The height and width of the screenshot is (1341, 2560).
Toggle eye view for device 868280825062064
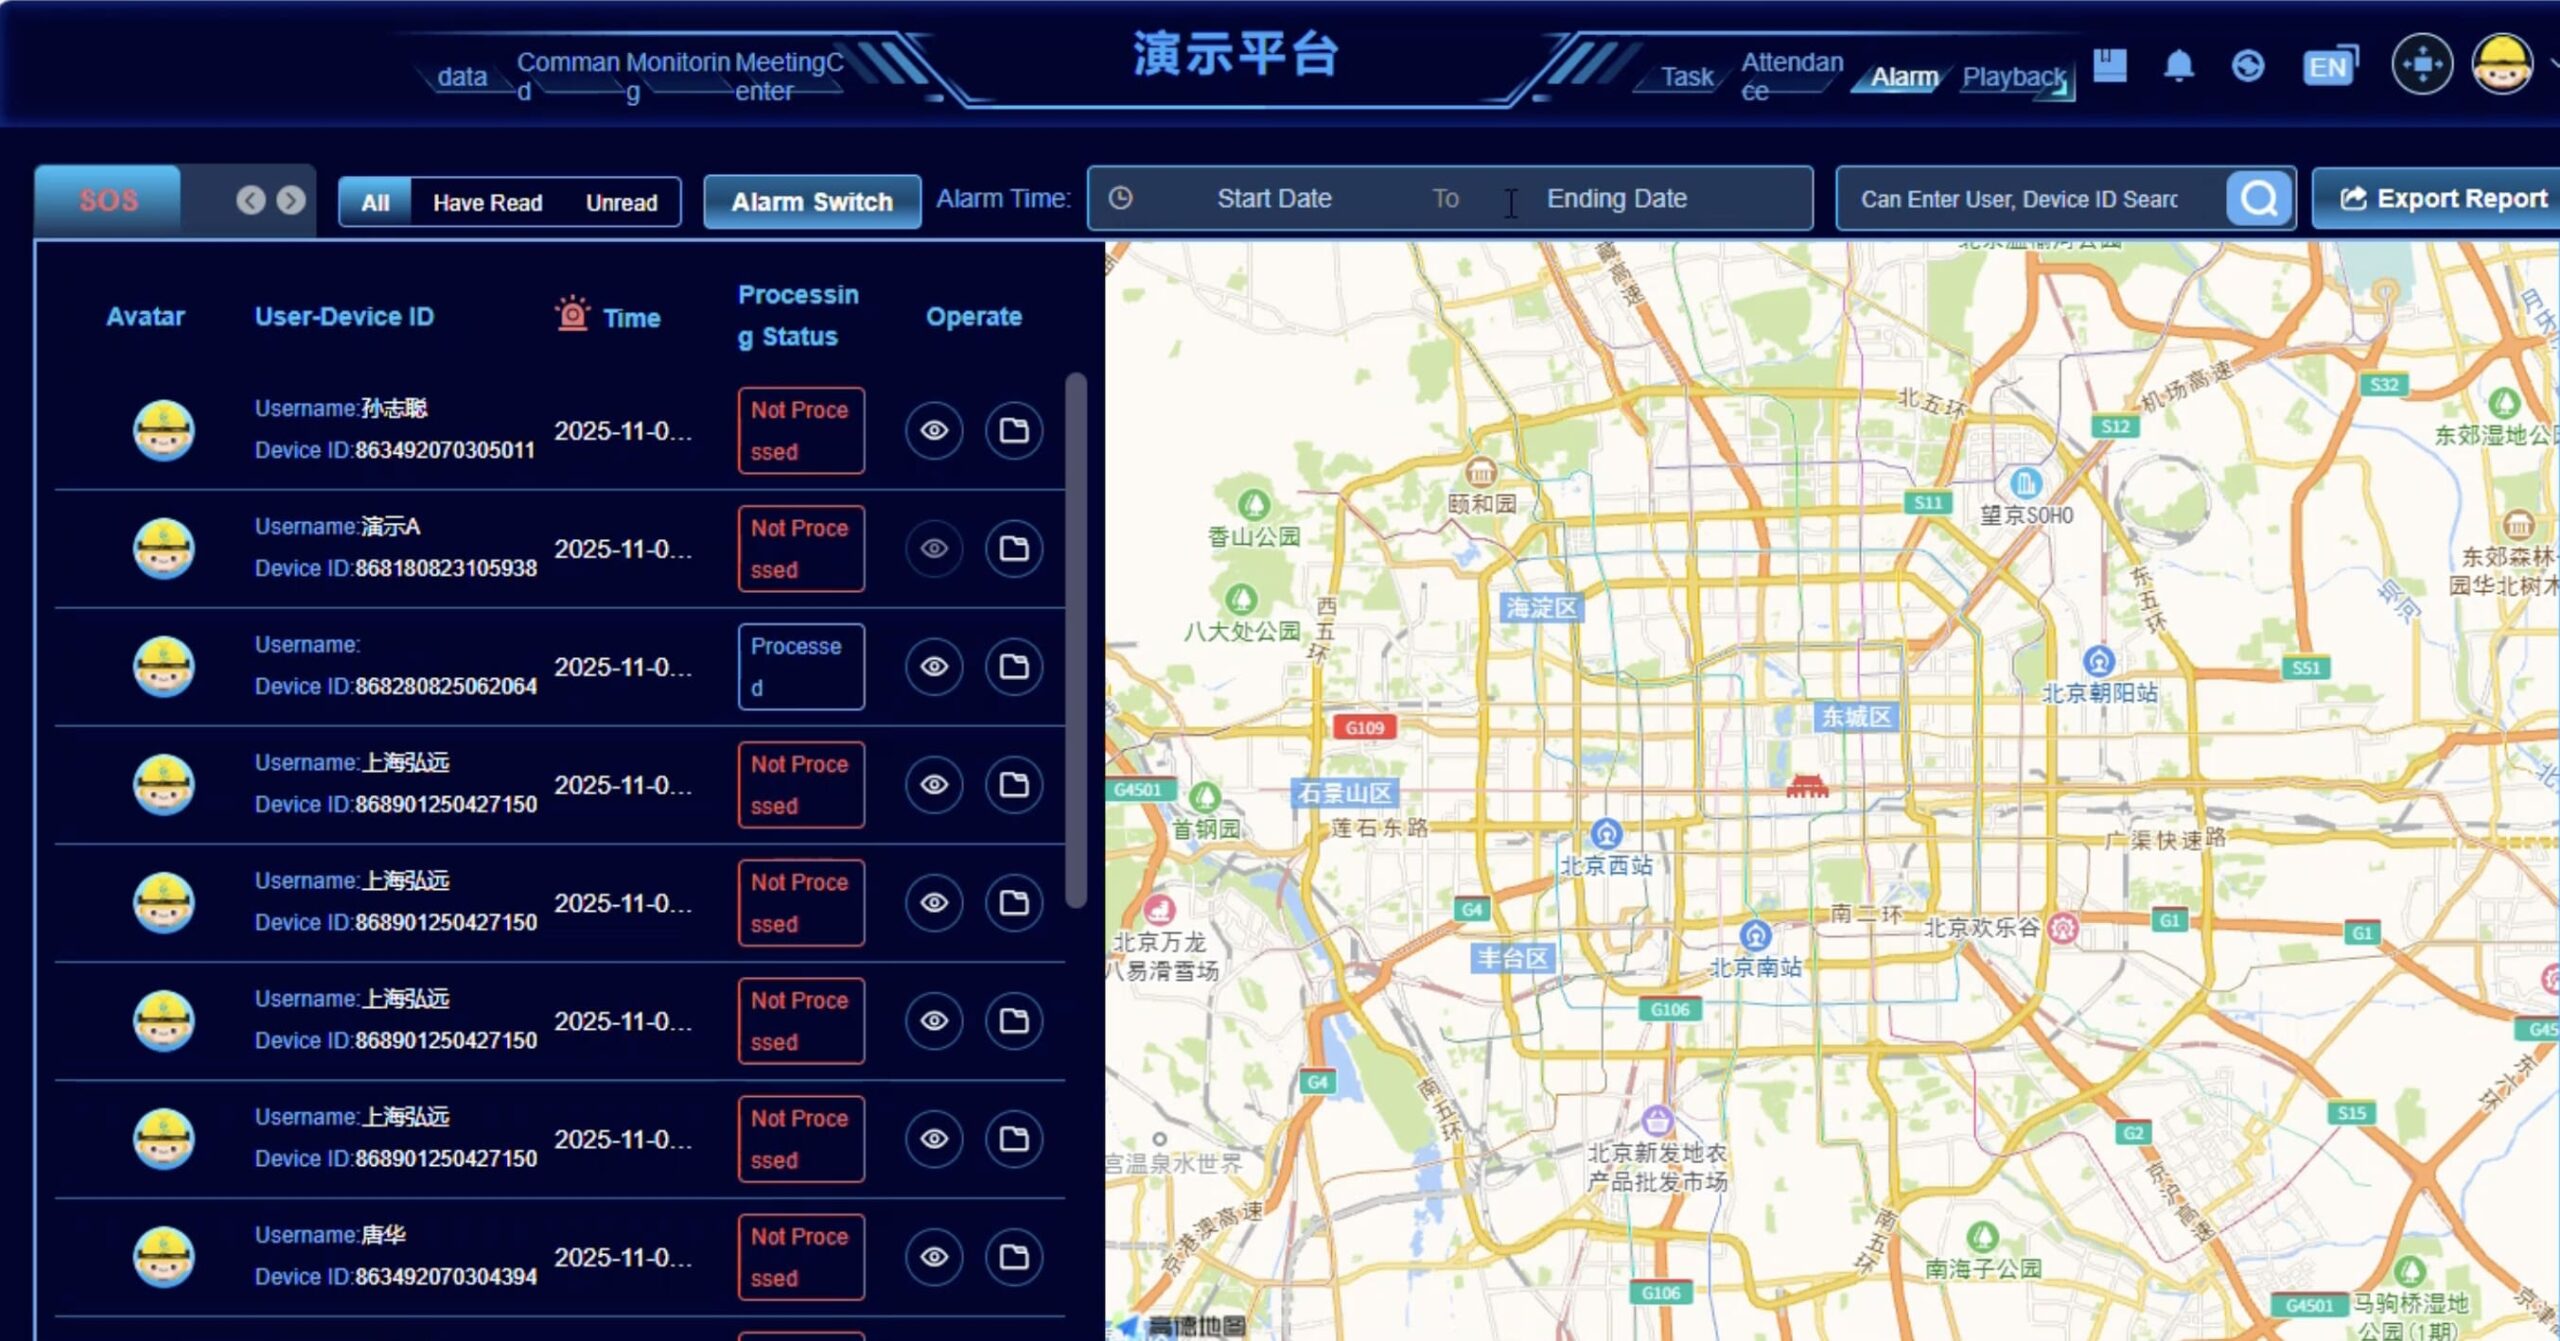coord(934,667)
